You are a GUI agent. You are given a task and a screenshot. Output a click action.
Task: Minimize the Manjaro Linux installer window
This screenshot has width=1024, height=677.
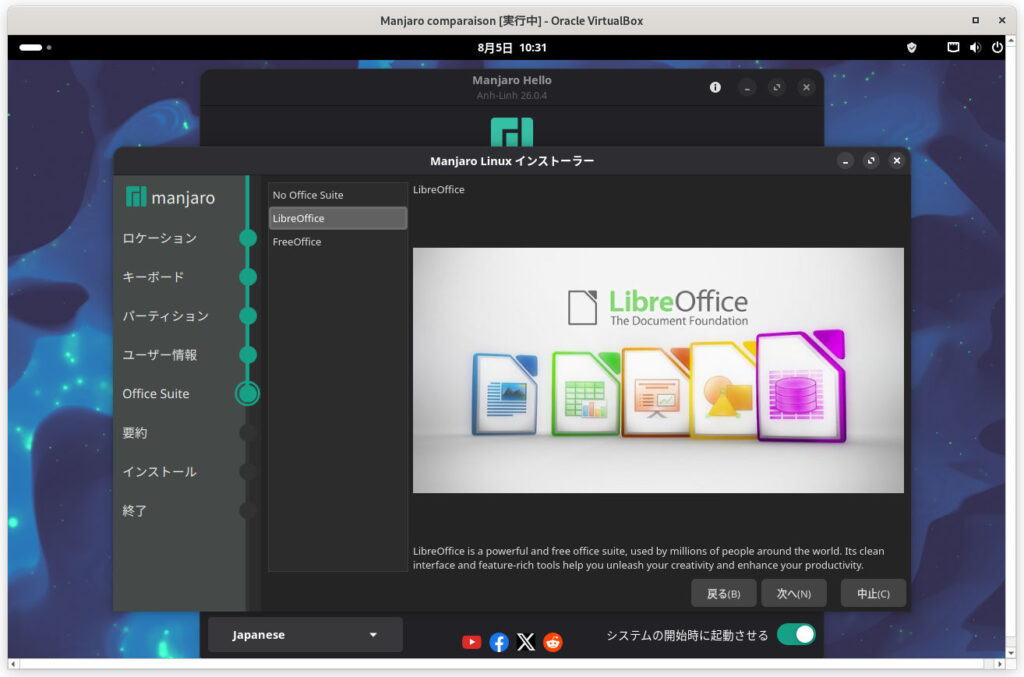(845, 161)
